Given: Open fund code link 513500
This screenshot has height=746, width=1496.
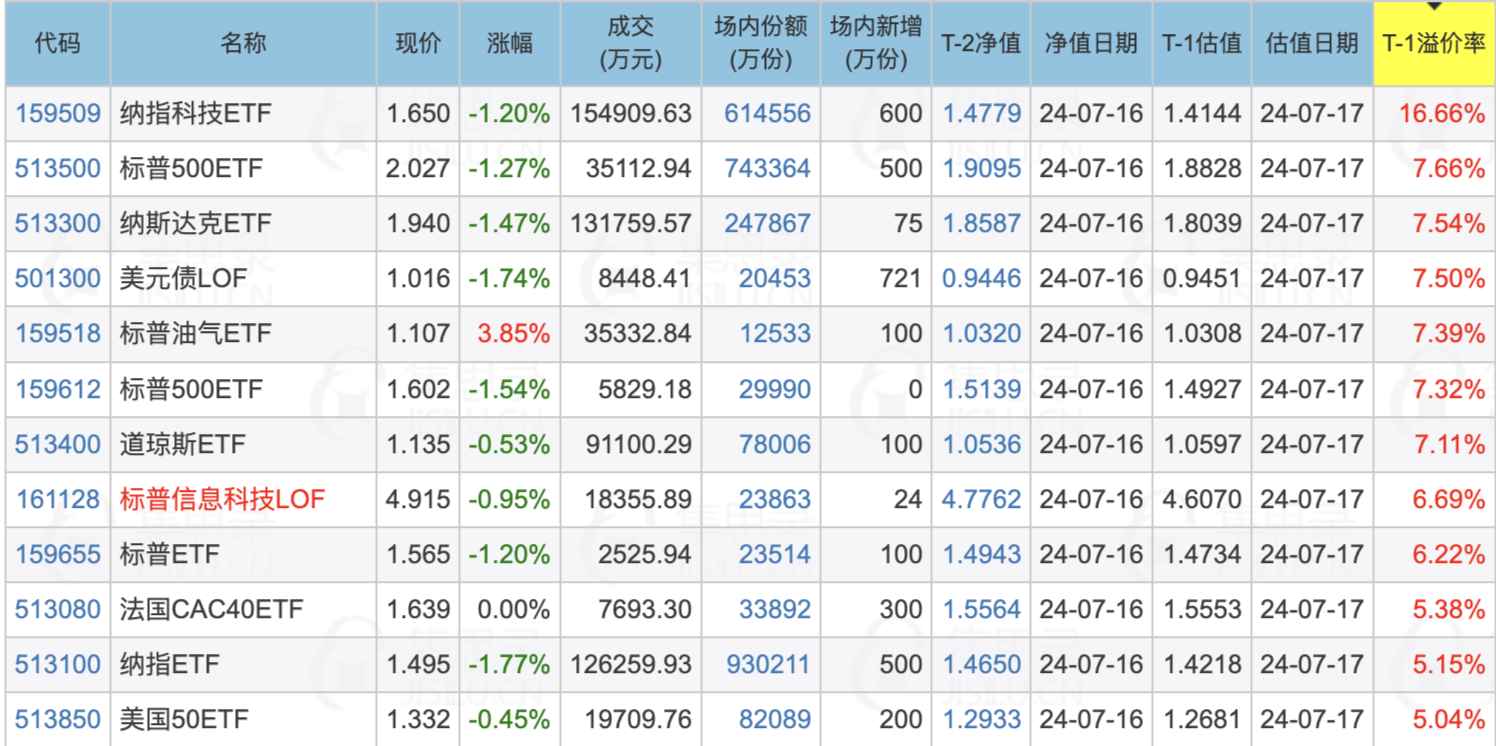Looking at the screenshot, I should 58,169.
